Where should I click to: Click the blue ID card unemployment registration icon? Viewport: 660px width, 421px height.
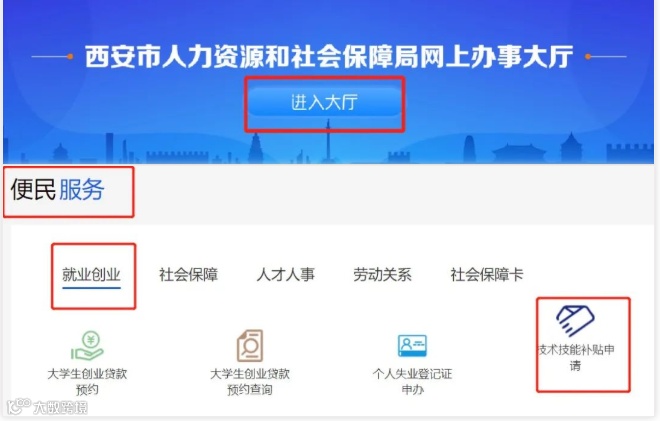click(412, 346)
